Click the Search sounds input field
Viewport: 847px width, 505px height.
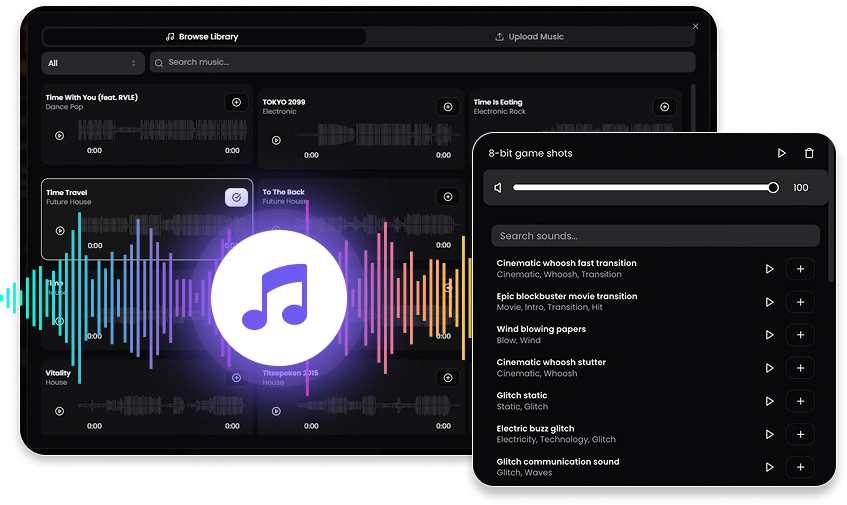click(655, 236)
